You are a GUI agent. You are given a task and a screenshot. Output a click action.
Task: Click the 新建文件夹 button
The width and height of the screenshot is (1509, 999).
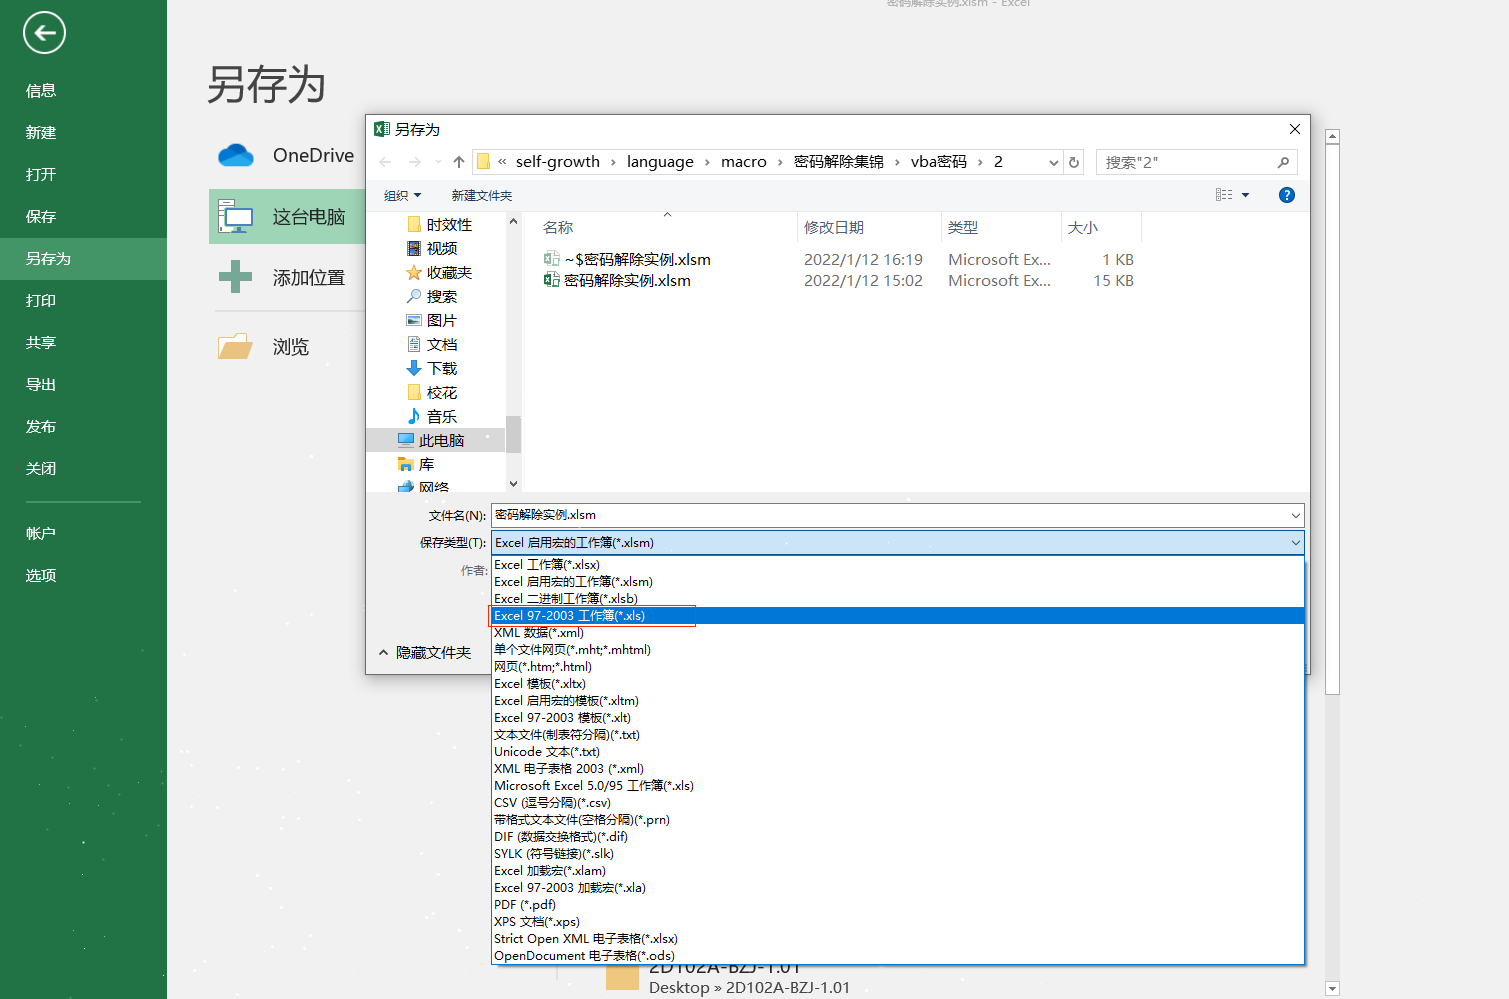[482, 195]
